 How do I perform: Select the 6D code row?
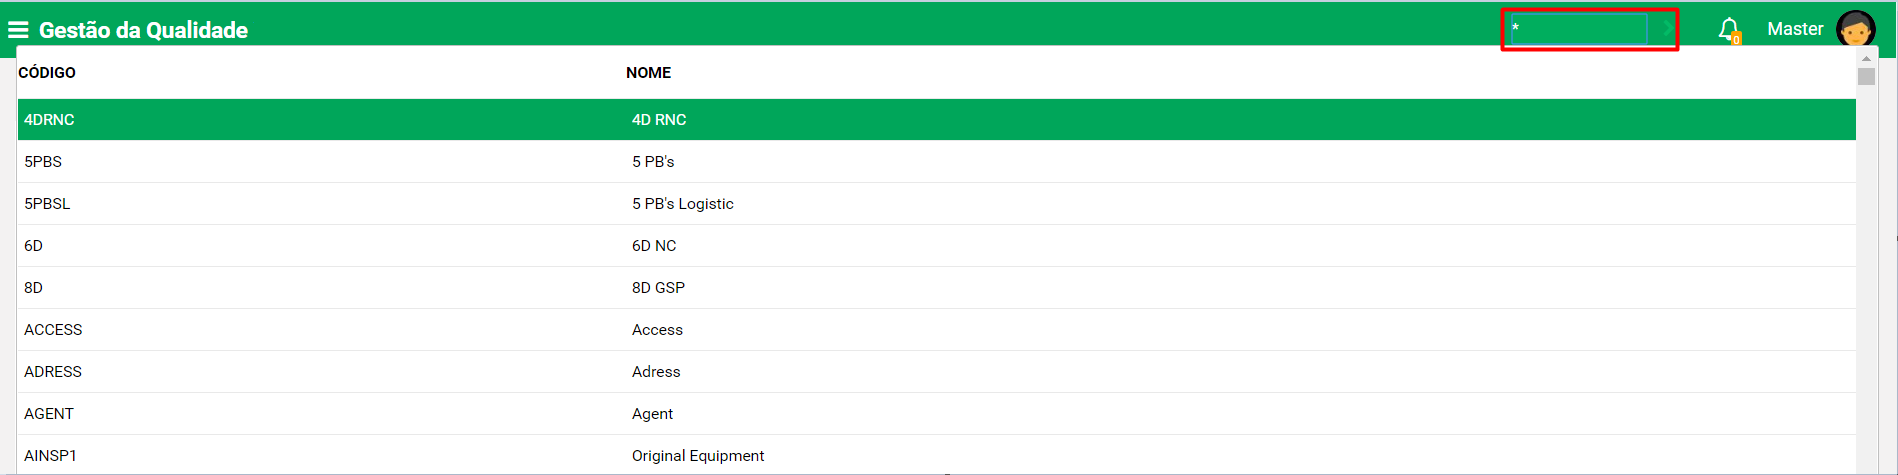click(33, 246)
